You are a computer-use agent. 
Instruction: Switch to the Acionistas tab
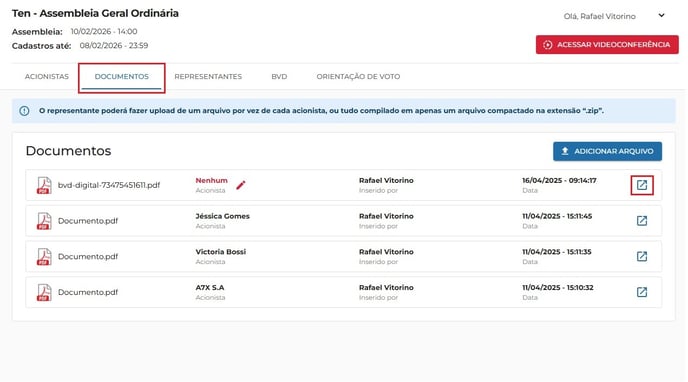coord(47,76)
